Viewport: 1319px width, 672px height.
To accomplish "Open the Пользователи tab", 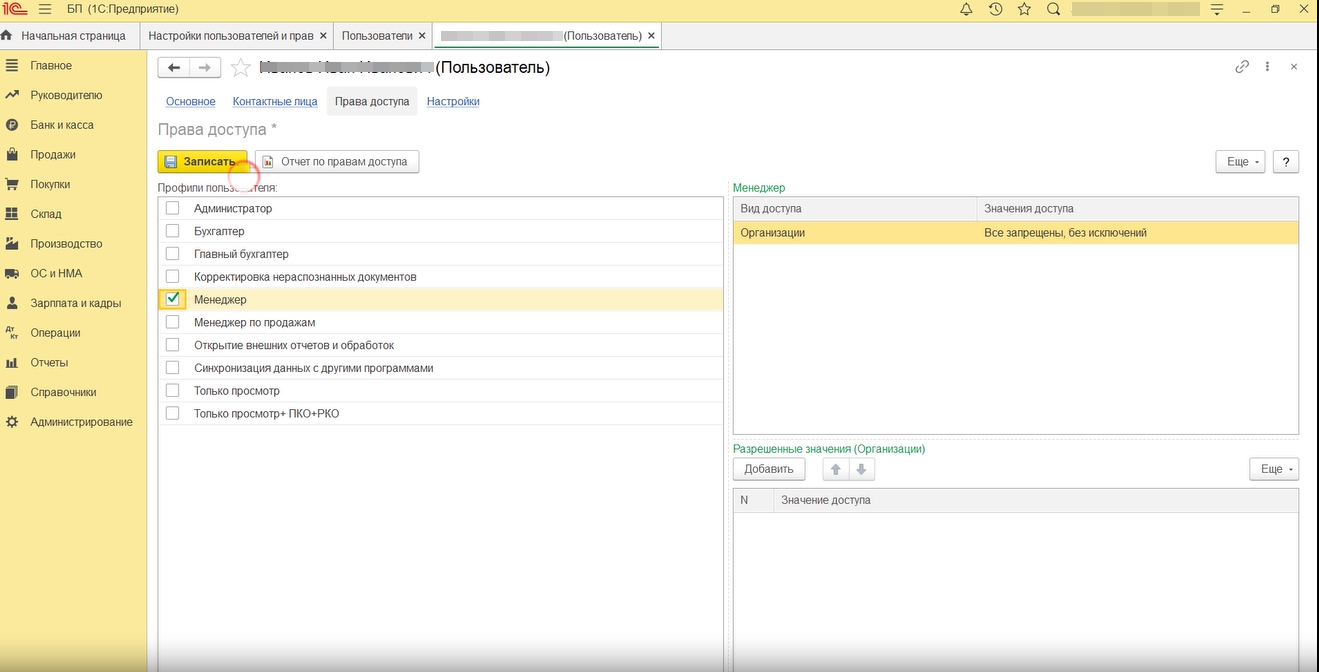I will pos(377,36).
